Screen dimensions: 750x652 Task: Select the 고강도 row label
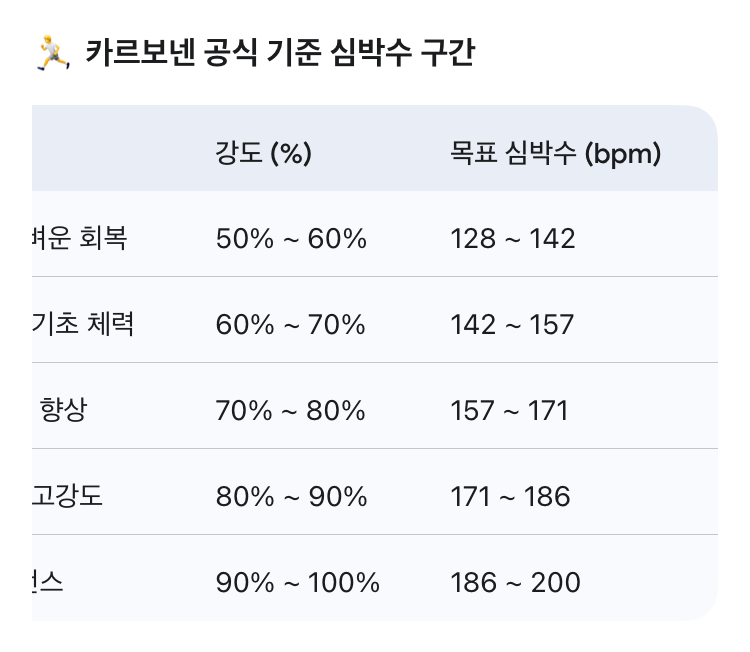coord(68,496)
